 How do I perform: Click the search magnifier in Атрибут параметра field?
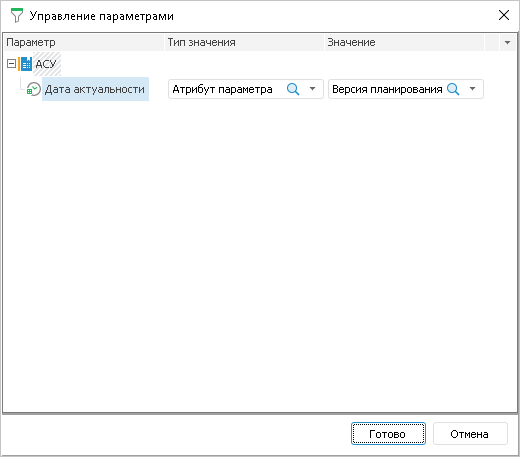[293, 89]
